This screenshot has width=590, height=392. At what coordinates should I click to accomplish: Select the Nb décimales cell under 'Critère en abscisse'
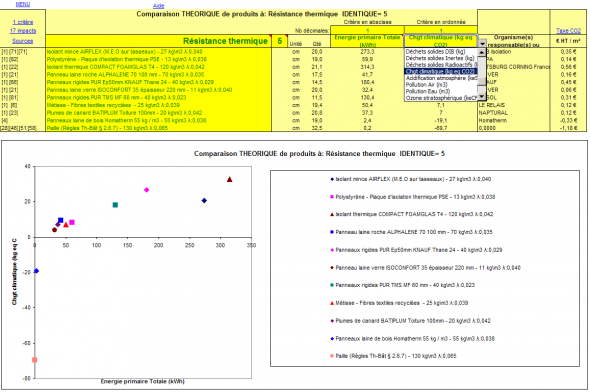coord(367,30)
